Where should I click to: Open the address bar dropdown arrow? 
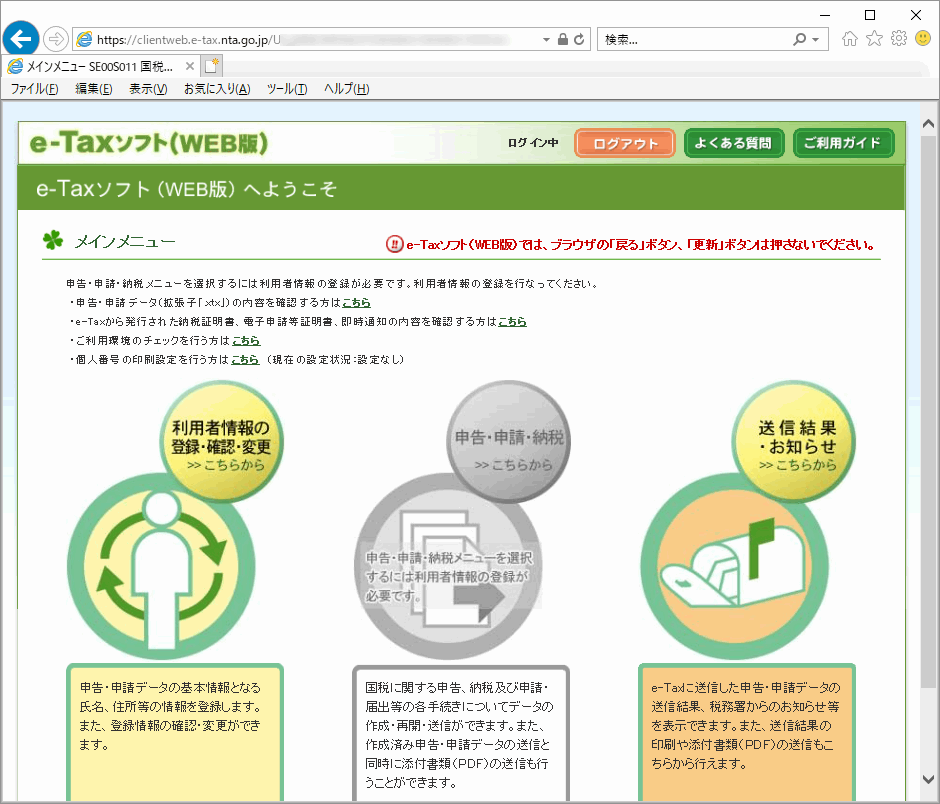point(546,40)
